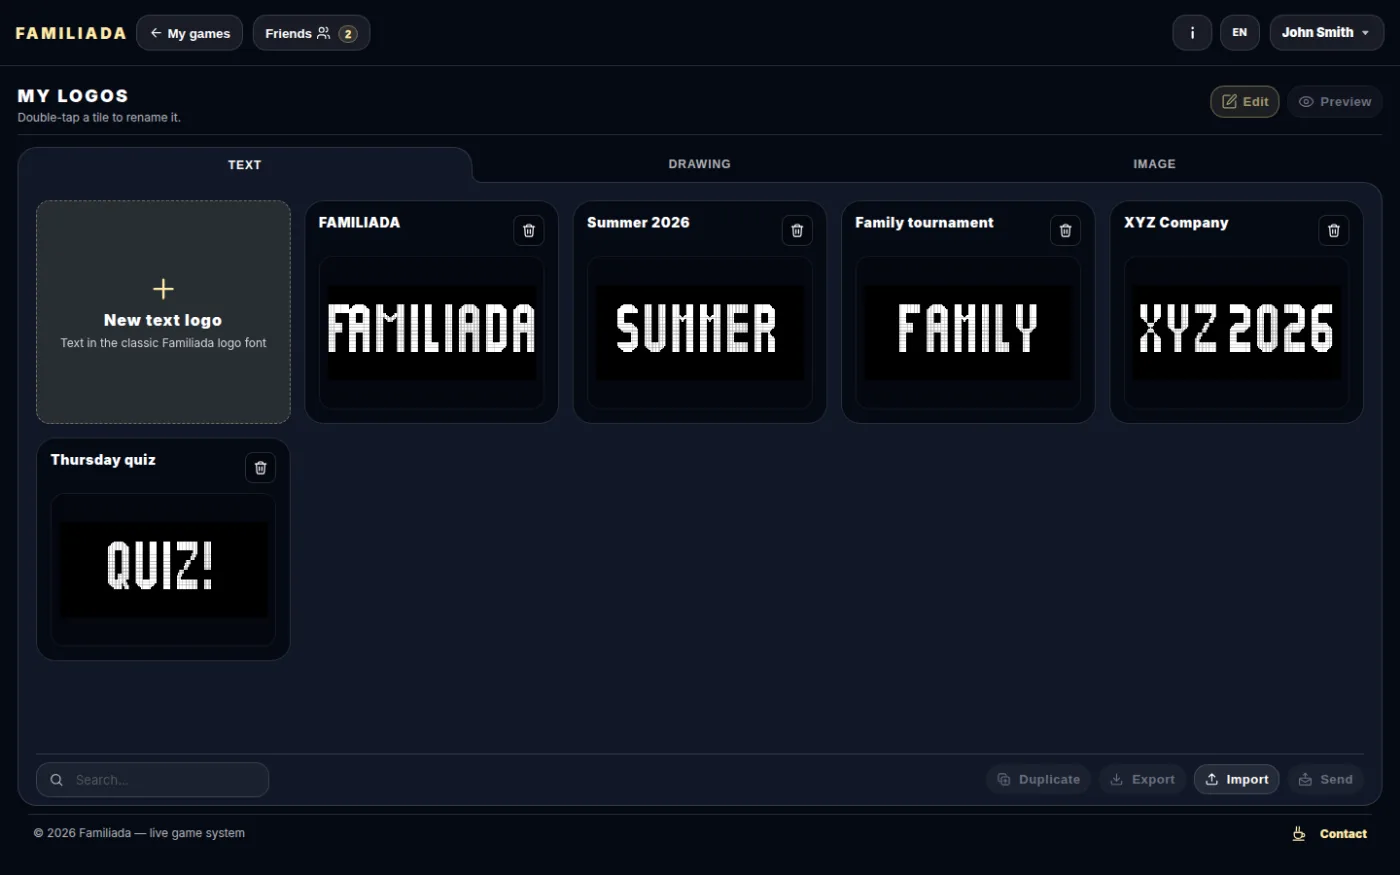Image resolution: width=1400 pixels, height=875 pixels.
Task: Select the FAMILIADA logo preview
Action: tap(431, 332)
